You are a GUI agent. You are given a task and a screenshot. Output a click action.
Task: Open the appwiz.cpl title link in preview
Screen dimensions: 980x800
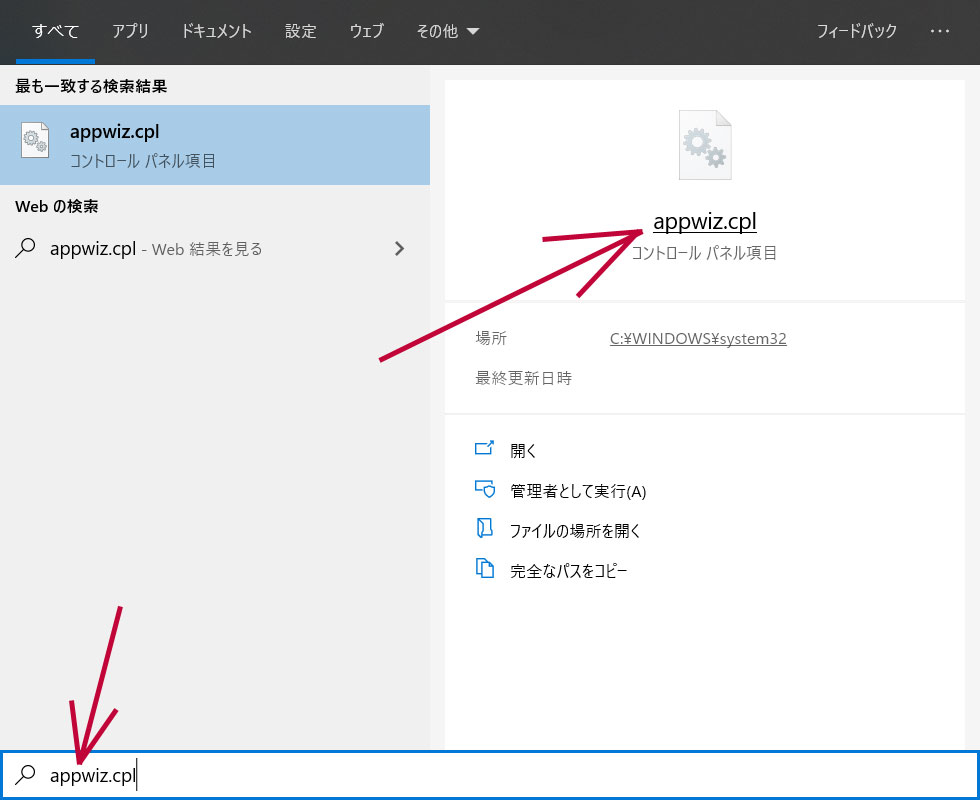click(x=705, y=221)
